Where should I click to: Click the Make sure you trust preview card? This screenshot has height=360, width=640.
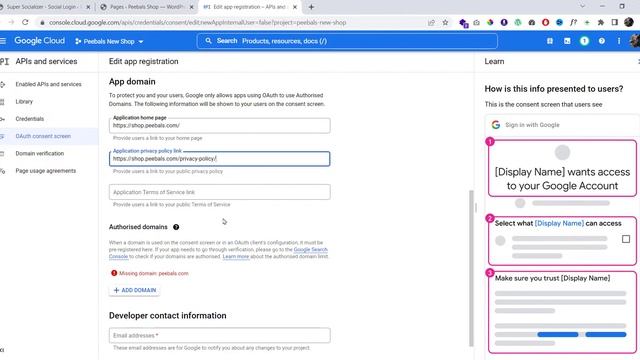tap(562, 312)
